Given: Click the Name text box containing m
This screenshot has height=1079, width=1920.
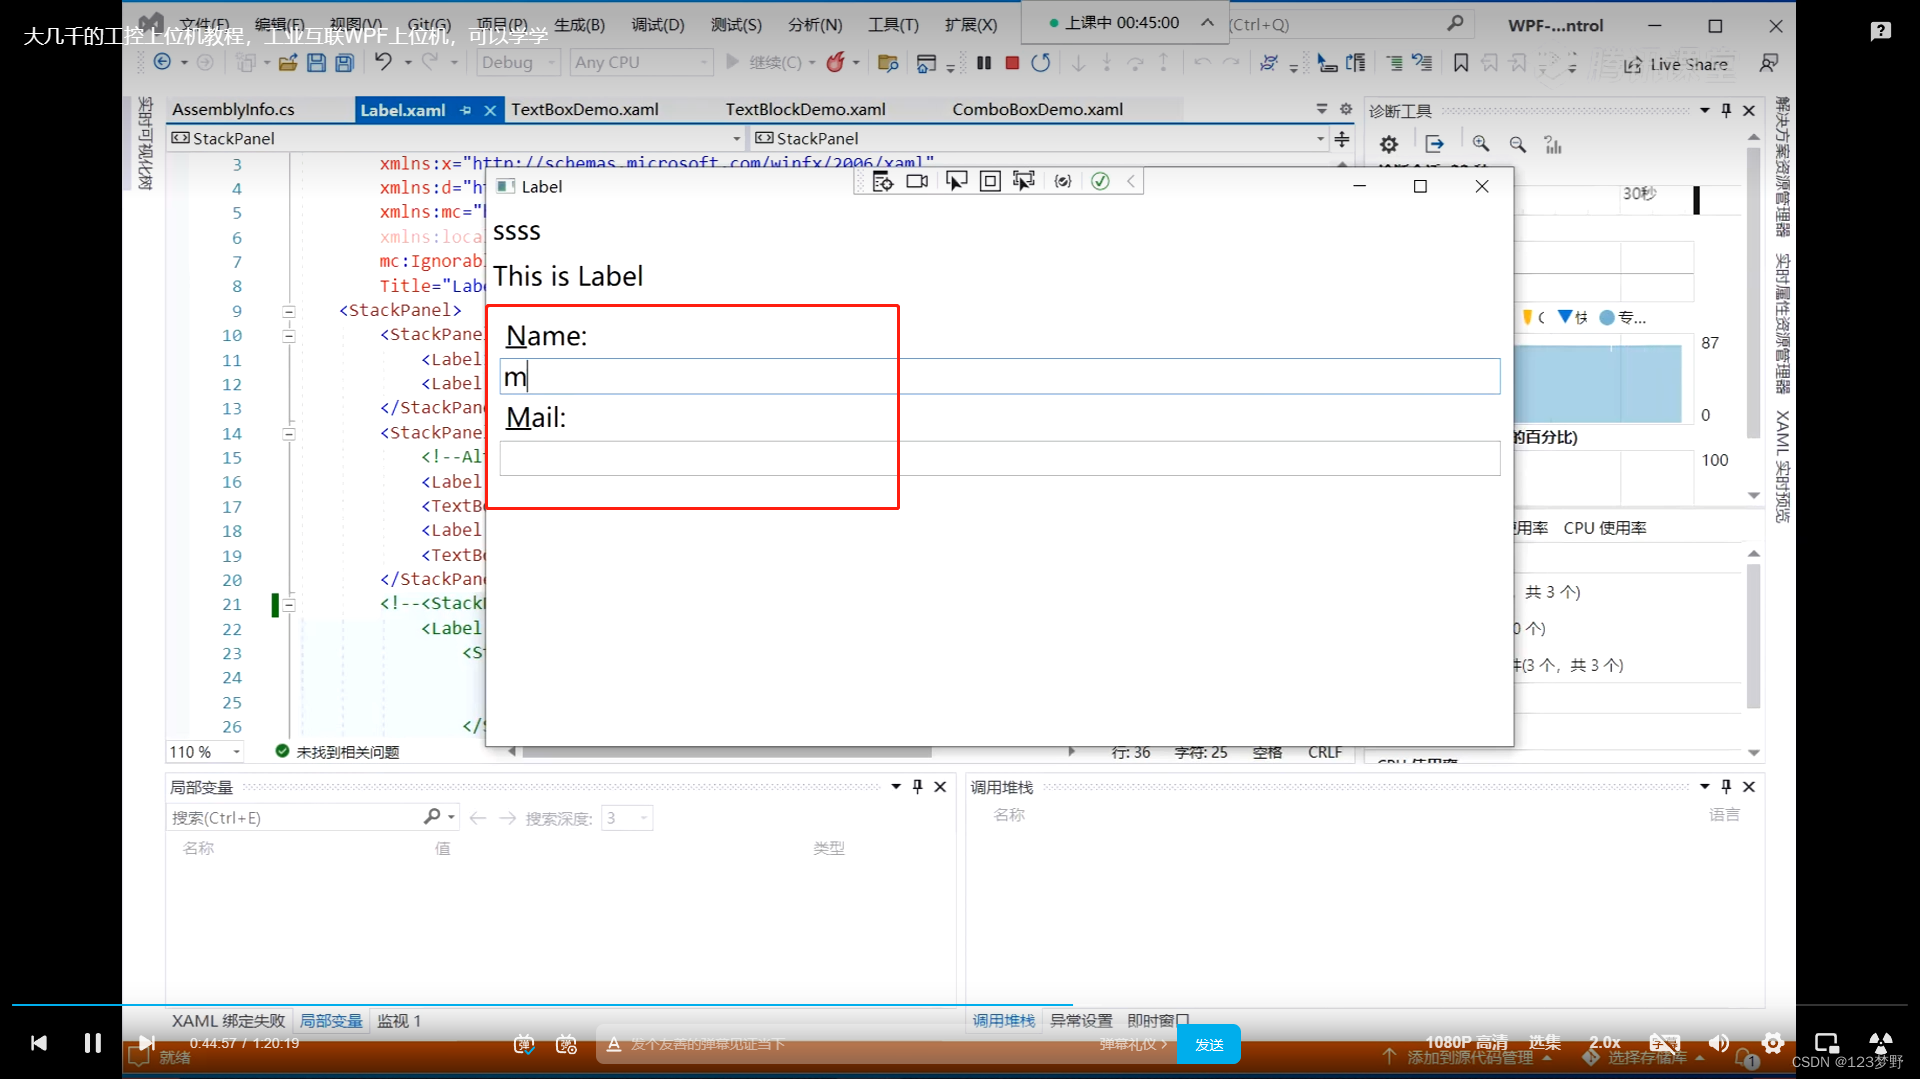Looking at the screenshot, I should click(1000, 377).
